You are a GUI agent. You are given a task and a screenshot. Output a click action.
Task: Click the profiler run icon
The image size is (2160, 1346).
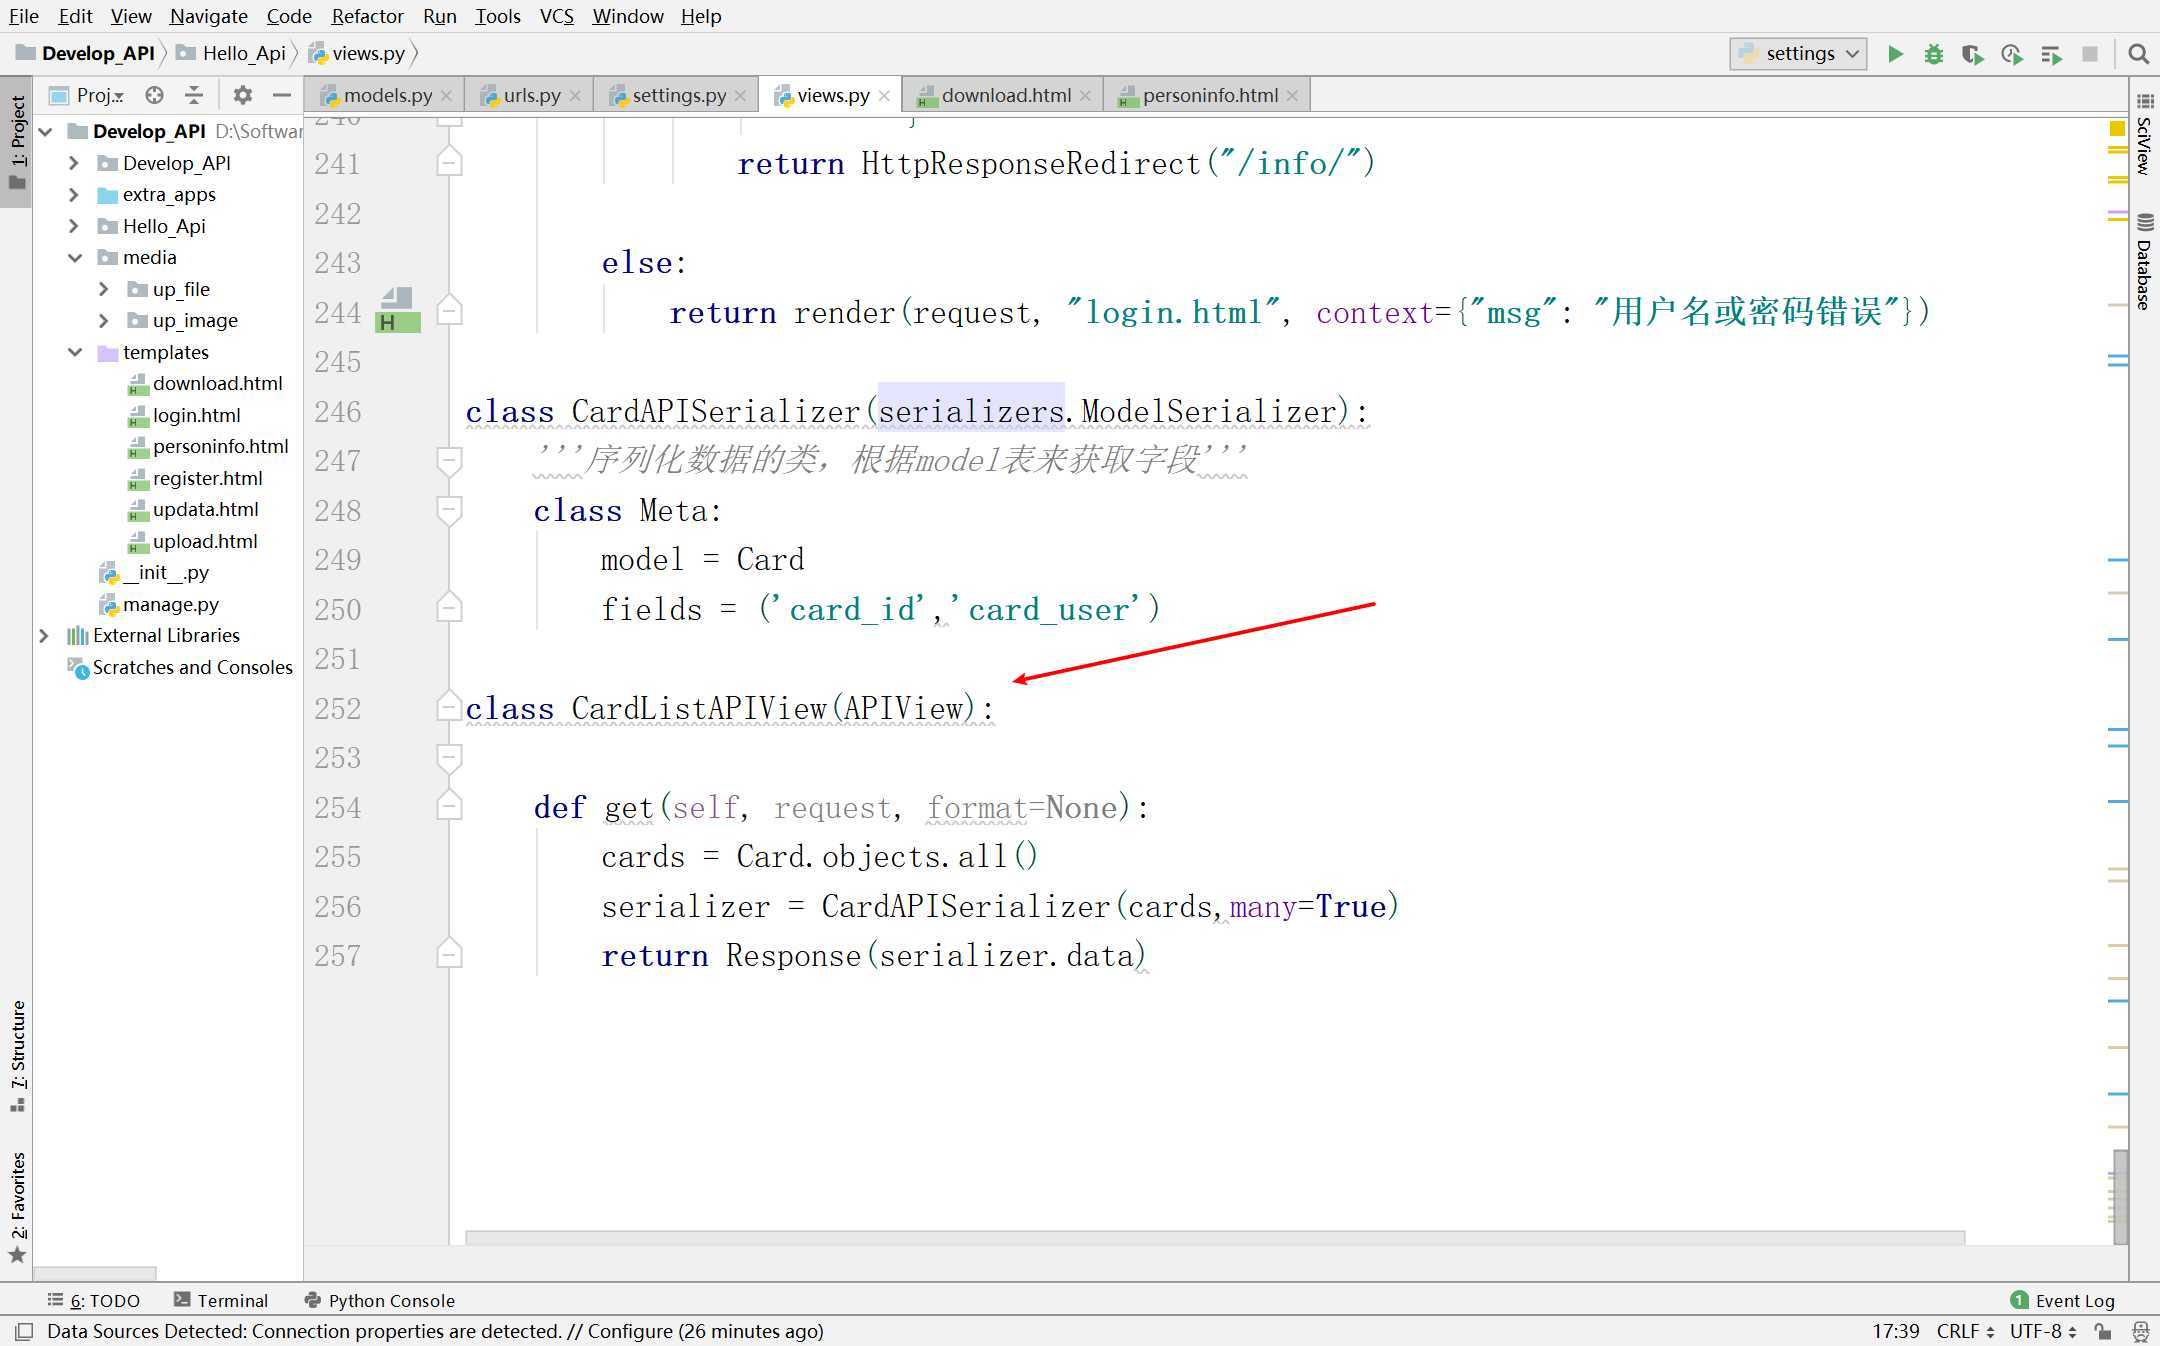(2011, 54)
